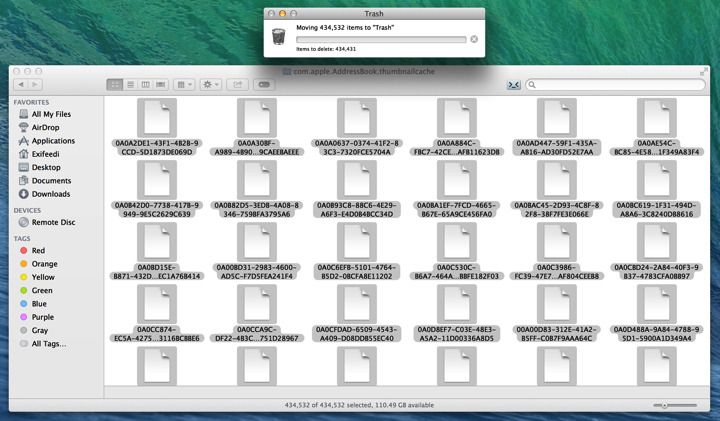Click the Trash progress bar
720x421 pixels.
381,39
